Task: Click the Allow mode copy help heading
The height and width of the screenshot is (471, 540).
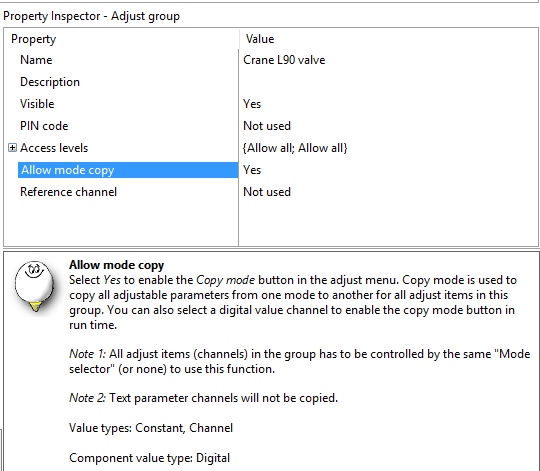Action: 116,265
